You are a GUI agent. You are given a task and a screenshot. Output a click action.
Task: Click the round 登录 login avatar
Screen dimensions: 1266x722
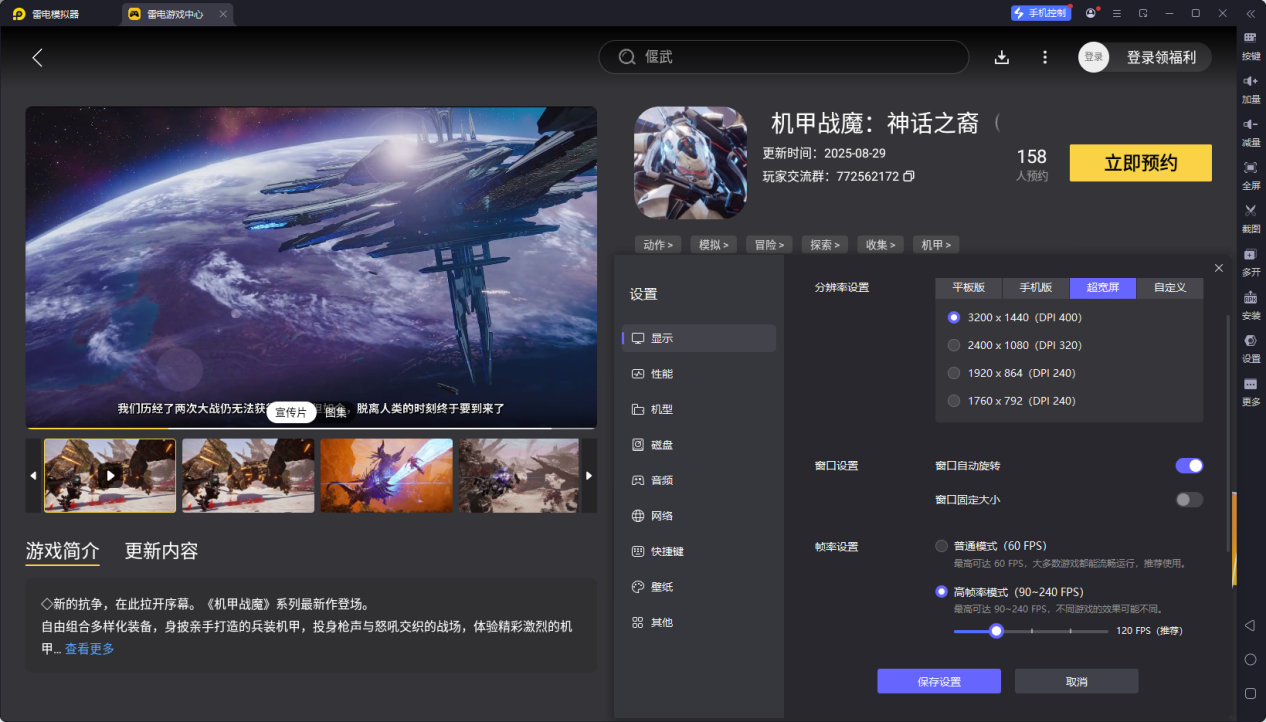[1094, 57]
